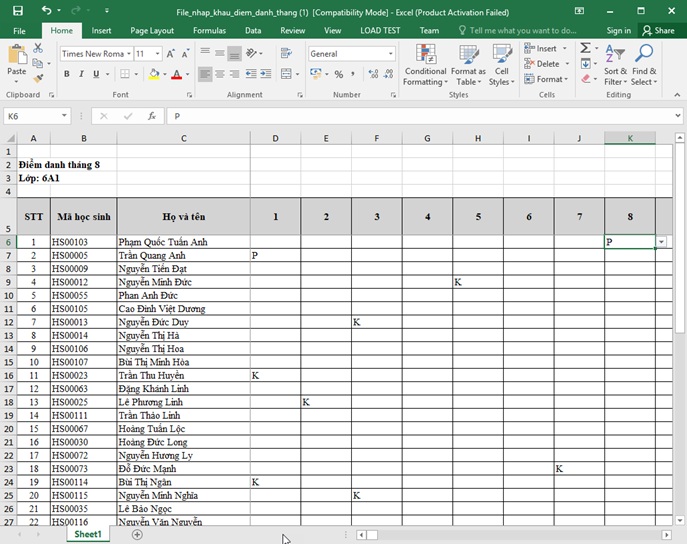Toggle Italic formatting

[x=81, y=74]
